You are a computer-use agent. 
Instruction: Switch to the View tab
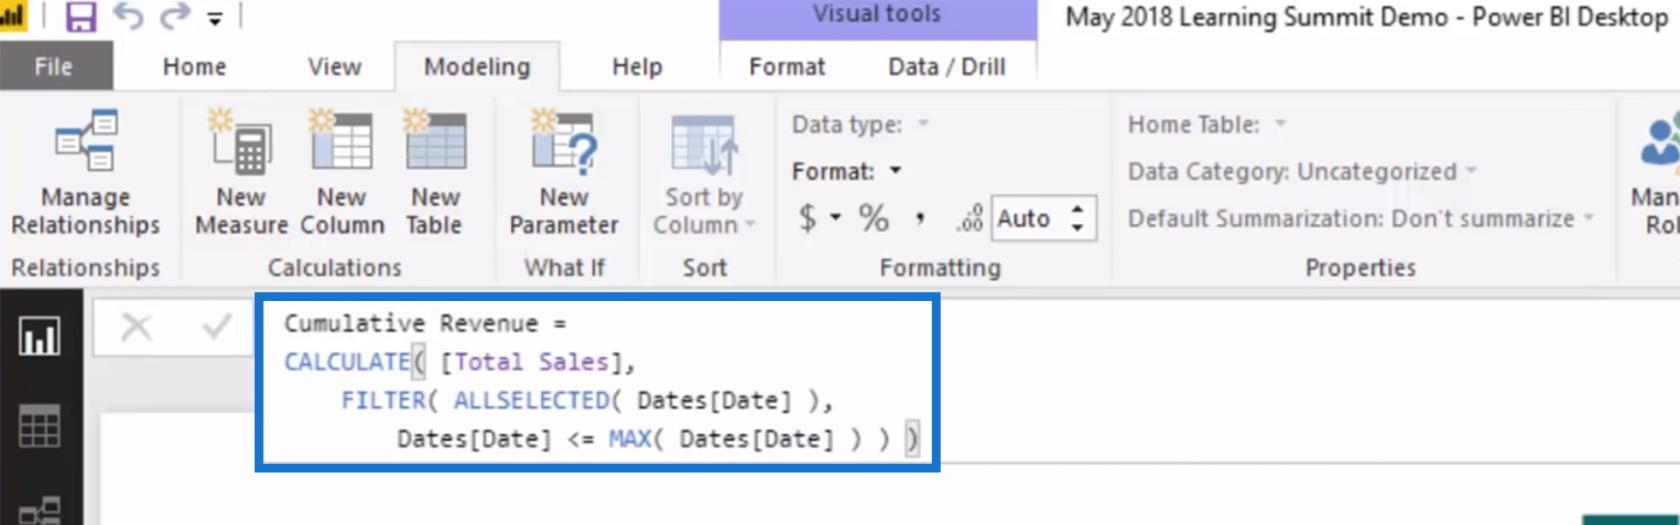pos(334,67)
